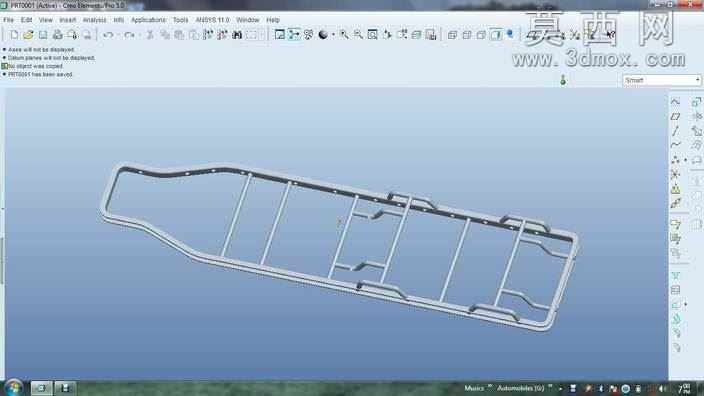Open the reorient view tool
The height and width of the screenshot is (396, 704).
387,35
